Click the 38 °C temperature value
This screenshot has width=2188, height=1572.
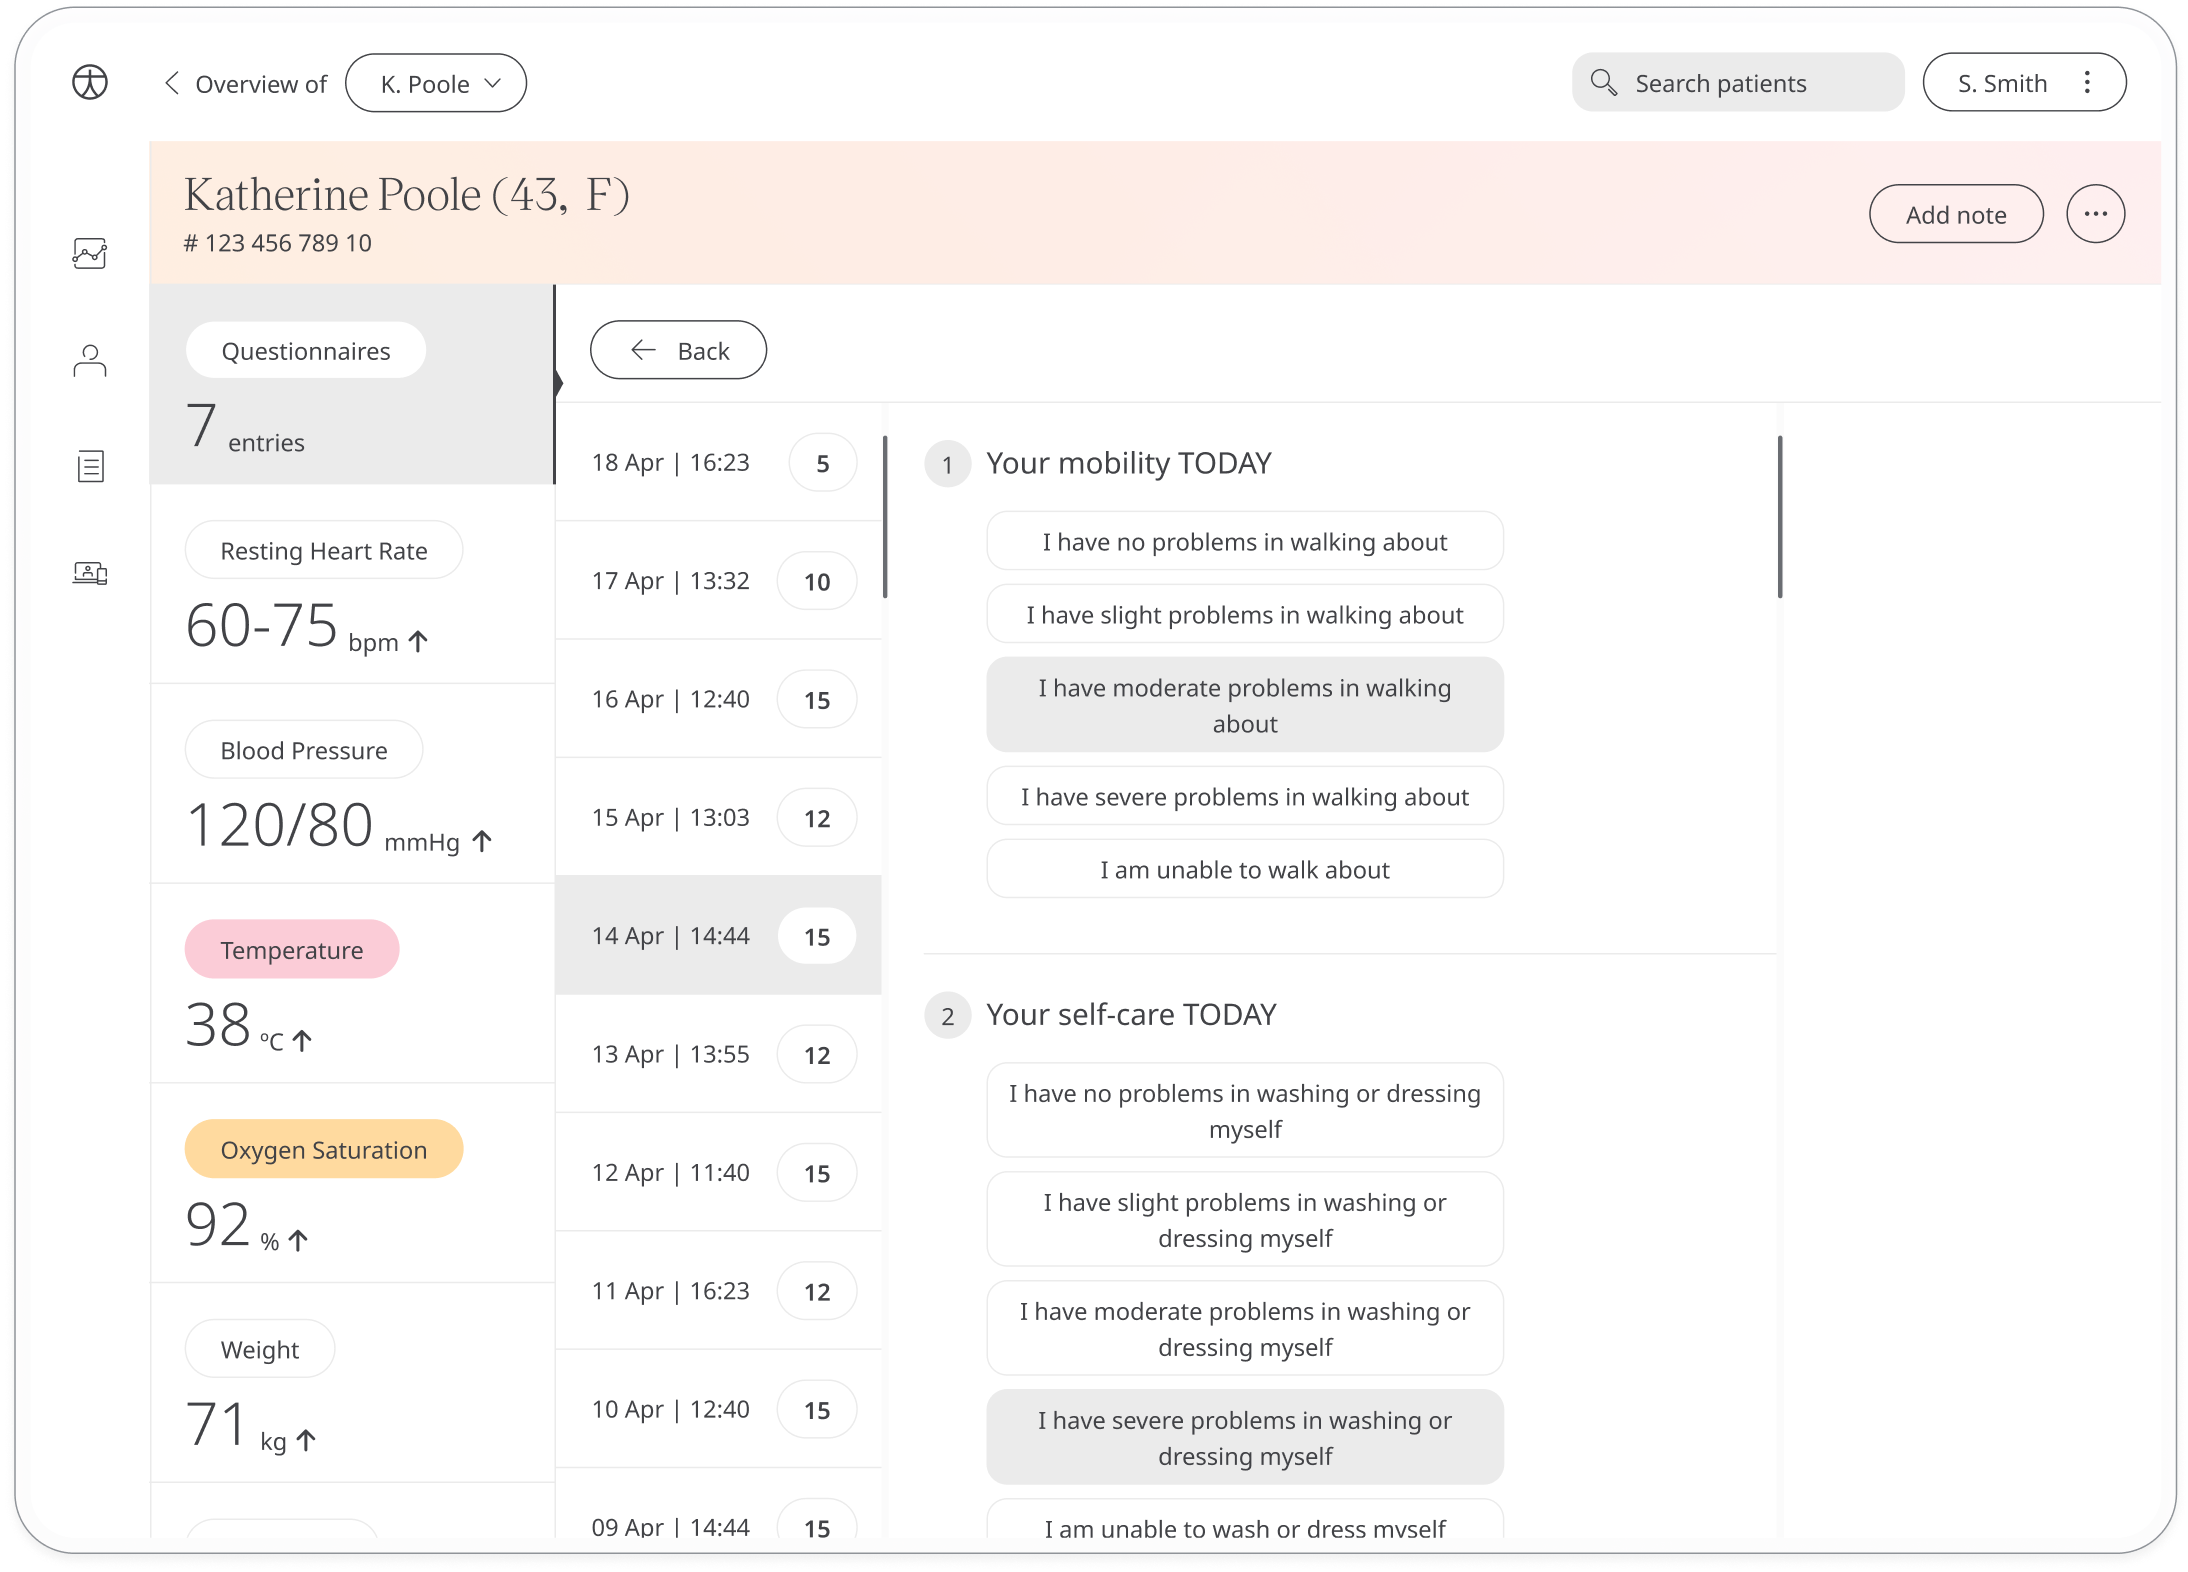(x=235, y=1026)
